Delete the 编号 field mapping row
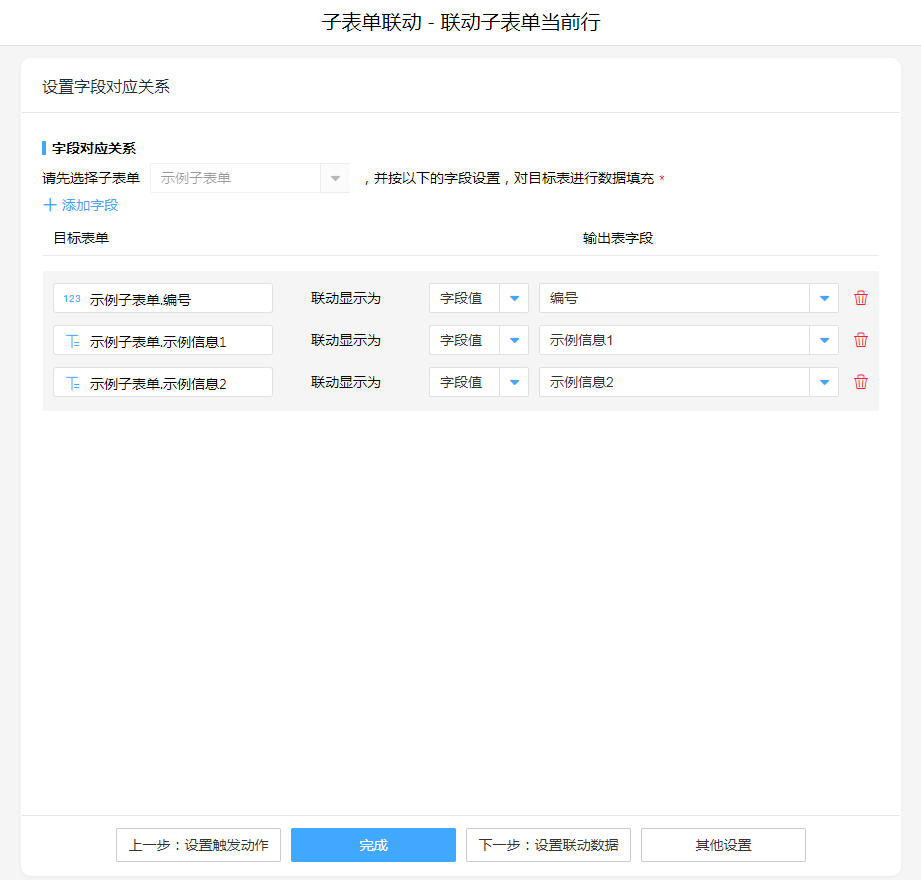 point(860,298)
